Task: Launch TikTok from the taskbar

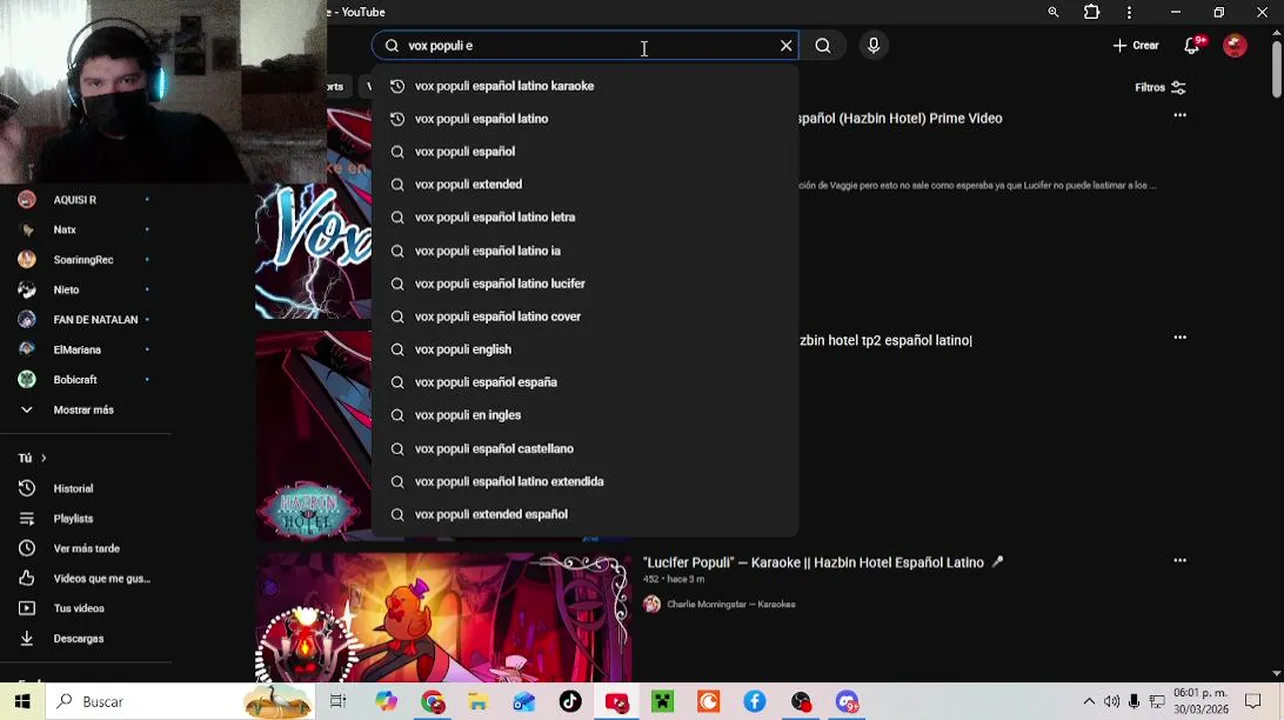Action: (570, 702)
